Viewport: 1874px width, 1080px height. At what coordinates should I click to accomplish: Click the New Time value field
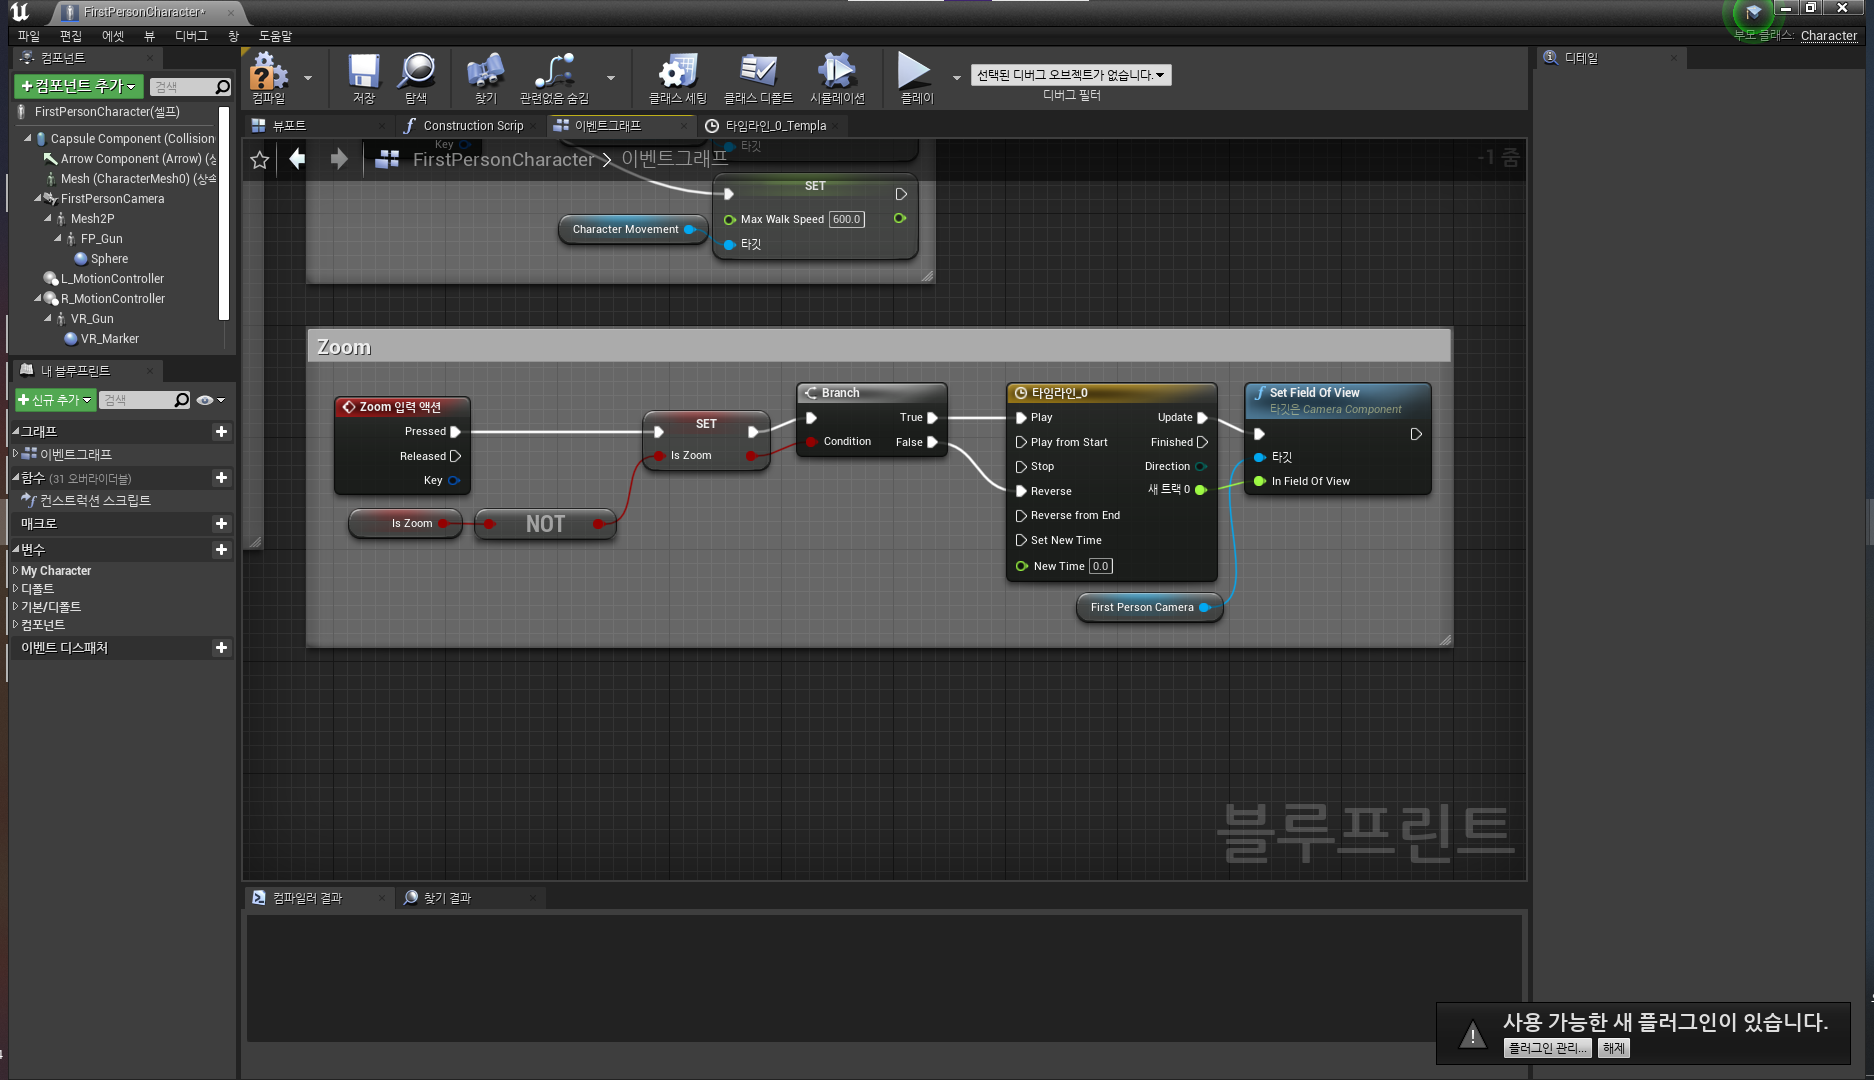click(x=1100, y=566)
